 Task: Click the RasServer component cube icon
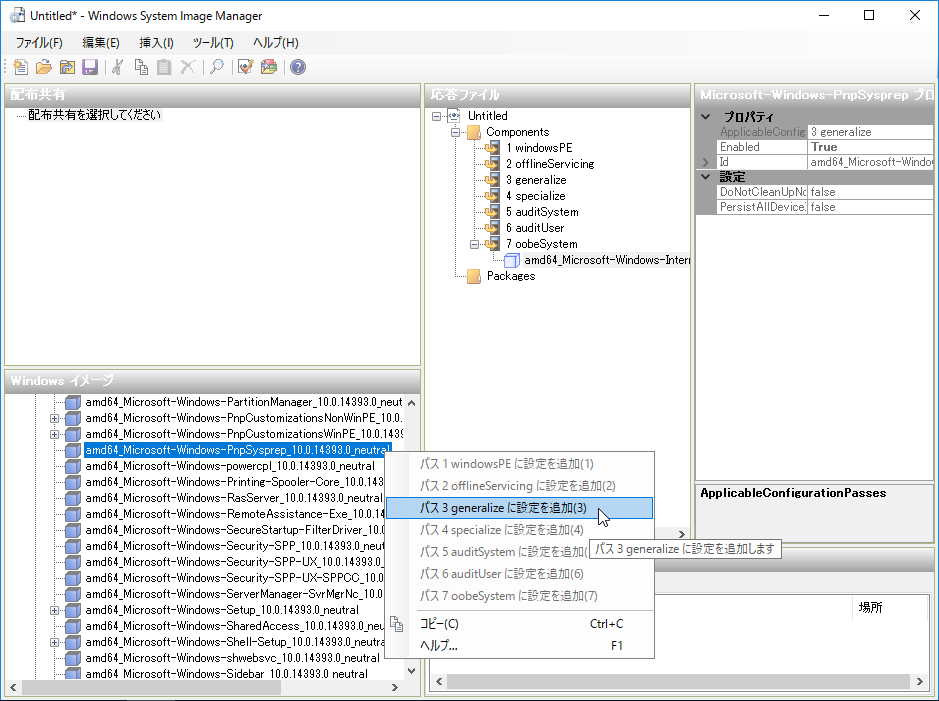(x=73, y=498)
